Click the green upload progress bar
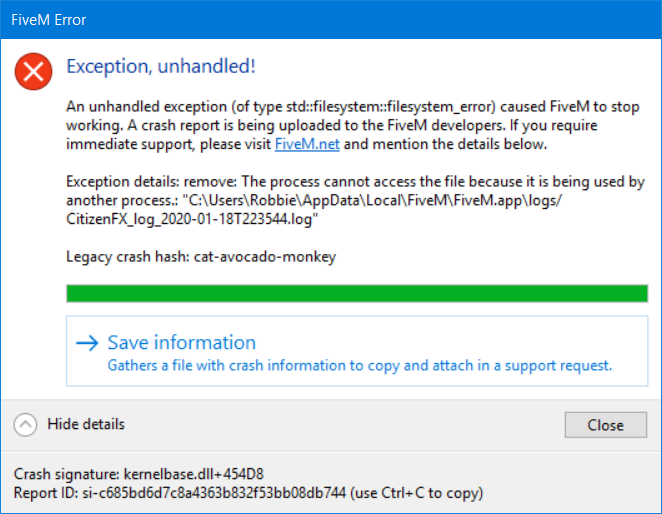 [356, 293]
